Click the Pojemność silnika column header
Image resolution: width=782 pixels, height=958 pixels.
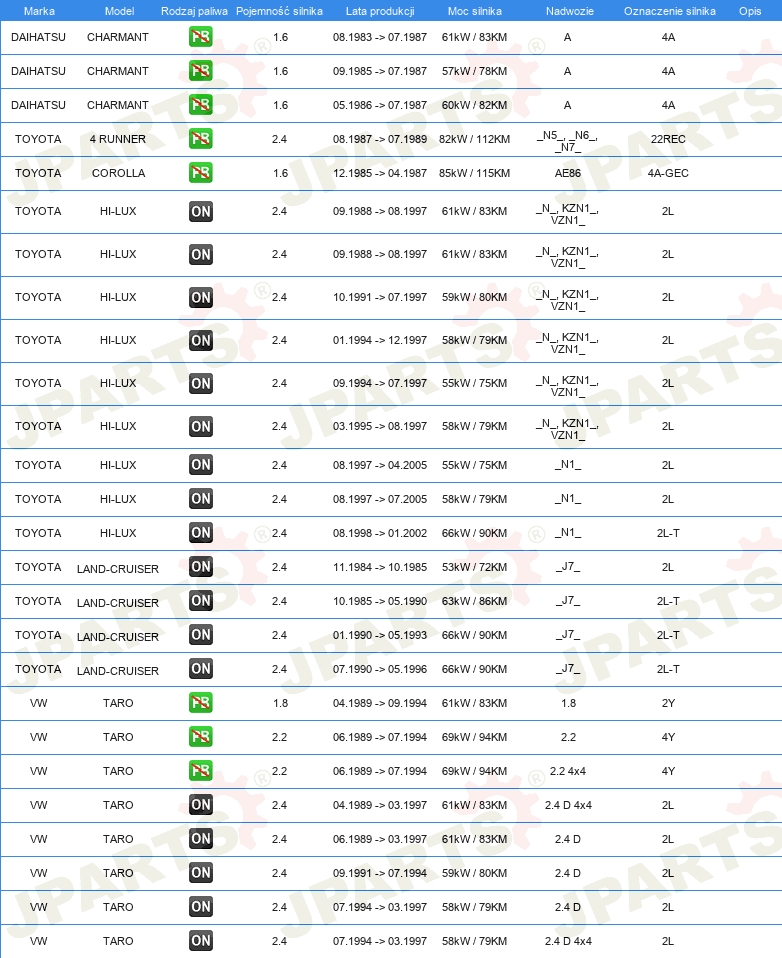(279, 11)
